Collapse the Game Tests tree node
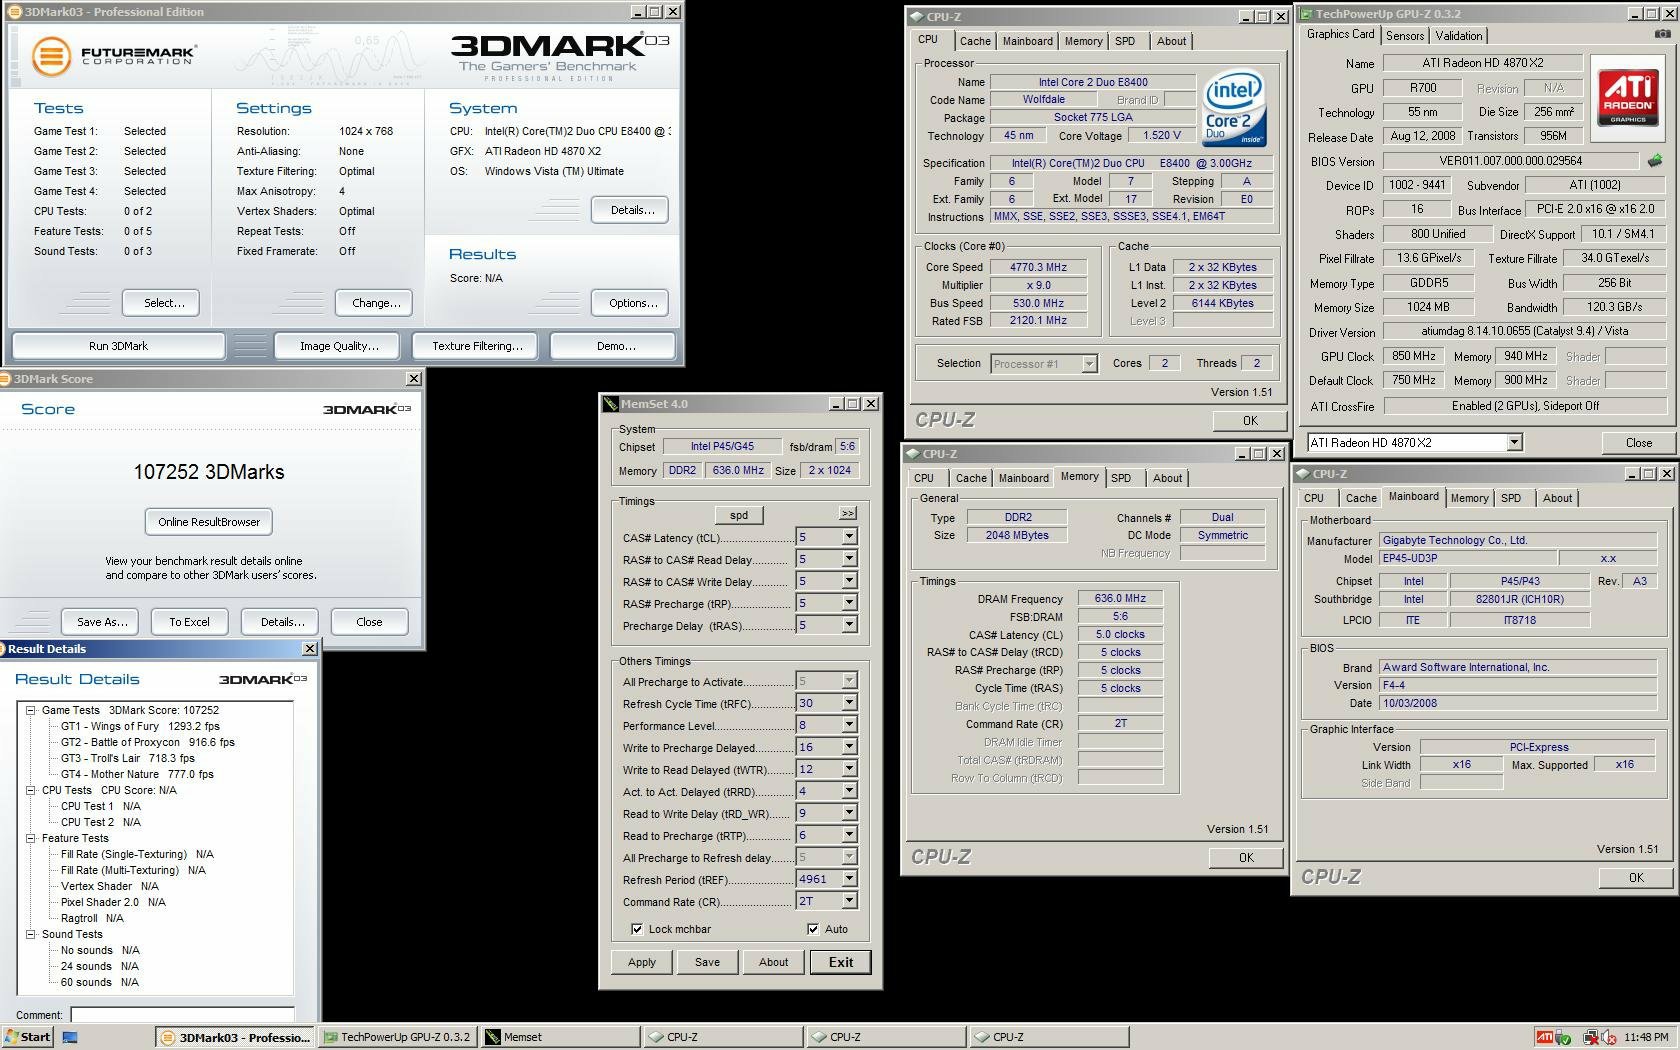Image resolution: width=1680 pixels, height=1050 pixels. 30,710
